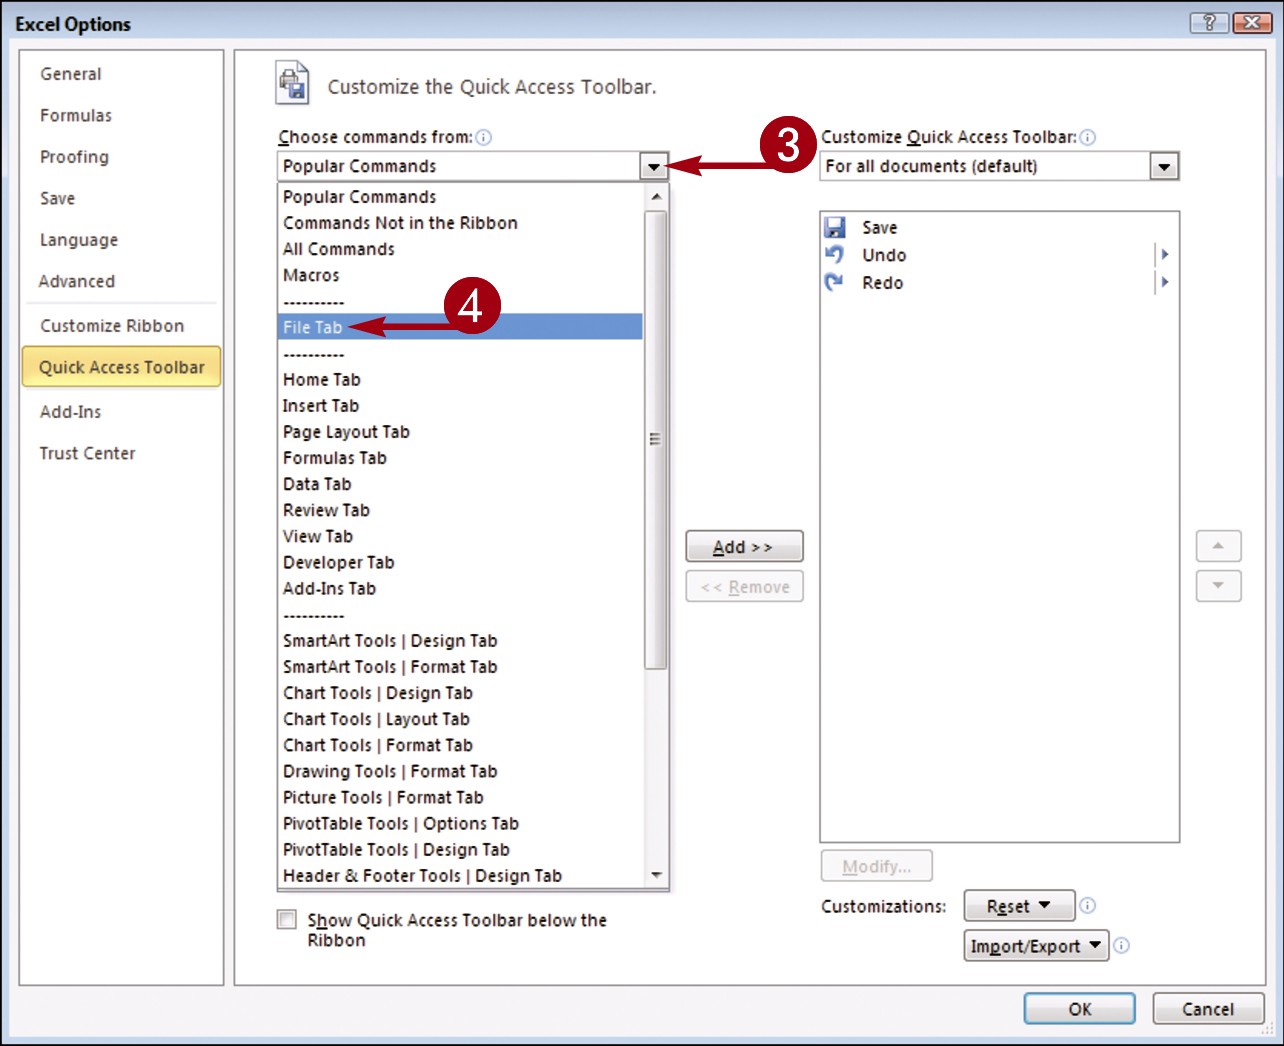Choose Review Tab option

(x=460, y=510)
